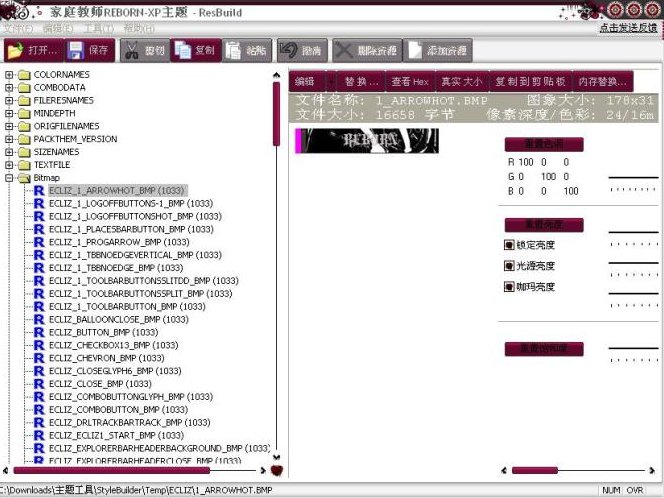Image resolution: width=664 pixels, height=498 pixels.
Task: Expand the COLORNAMES tree node
Action: [x=9, y=75]
